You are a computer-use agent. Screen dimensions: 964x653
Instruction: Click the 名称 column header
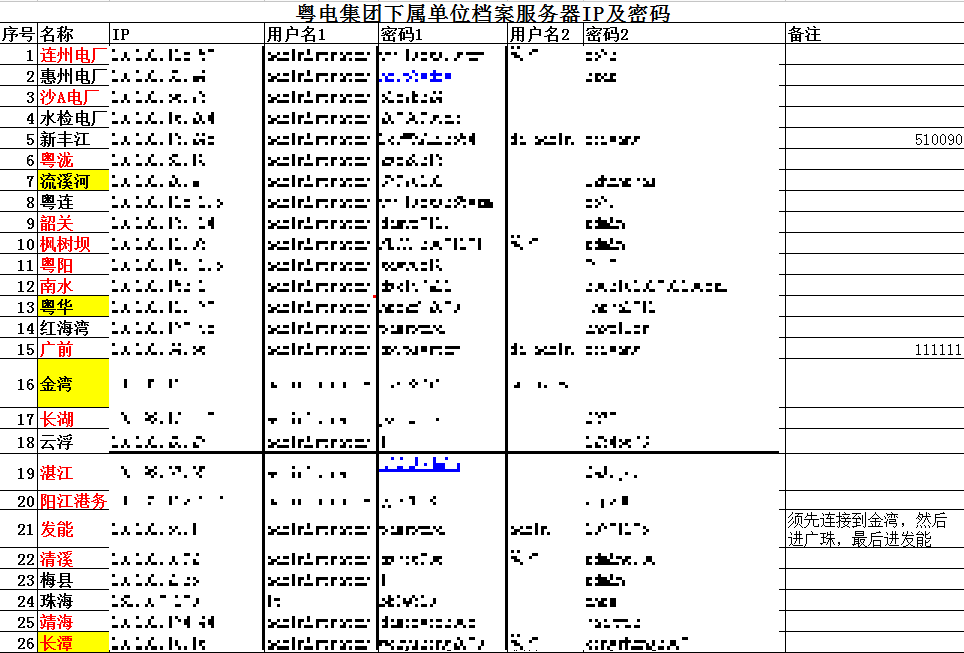74,34
